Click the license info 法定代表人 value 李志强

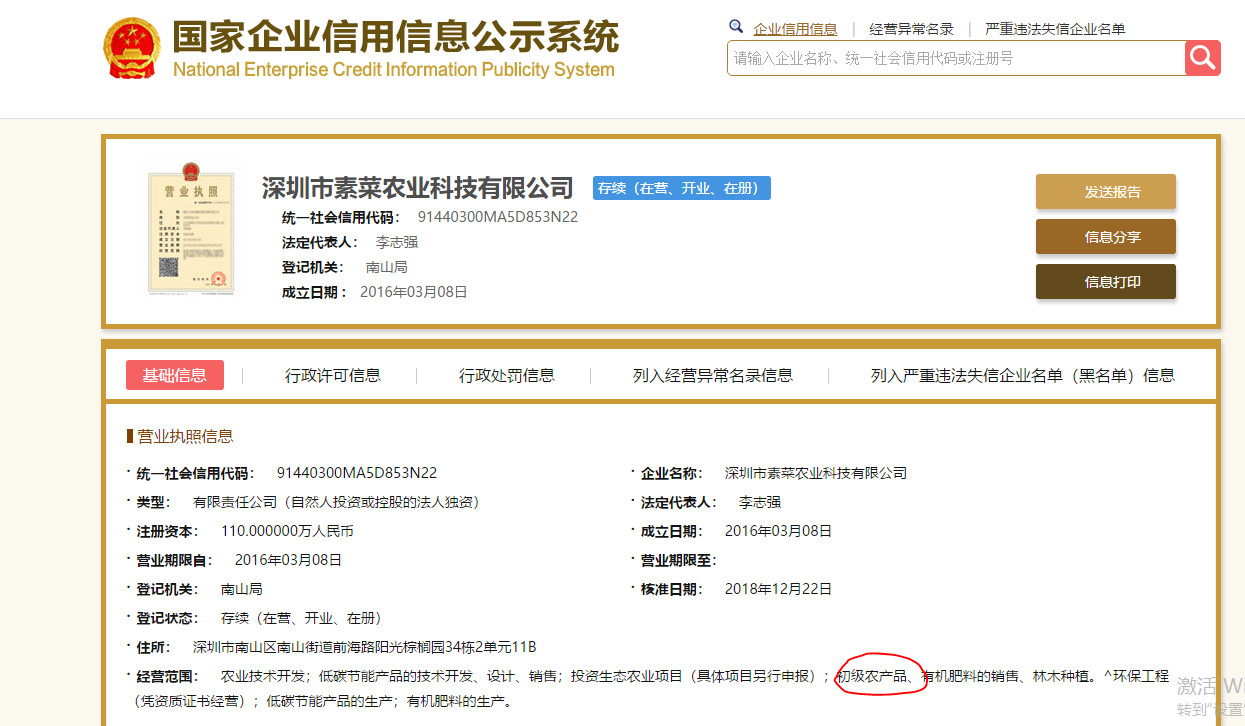(760, 502)
